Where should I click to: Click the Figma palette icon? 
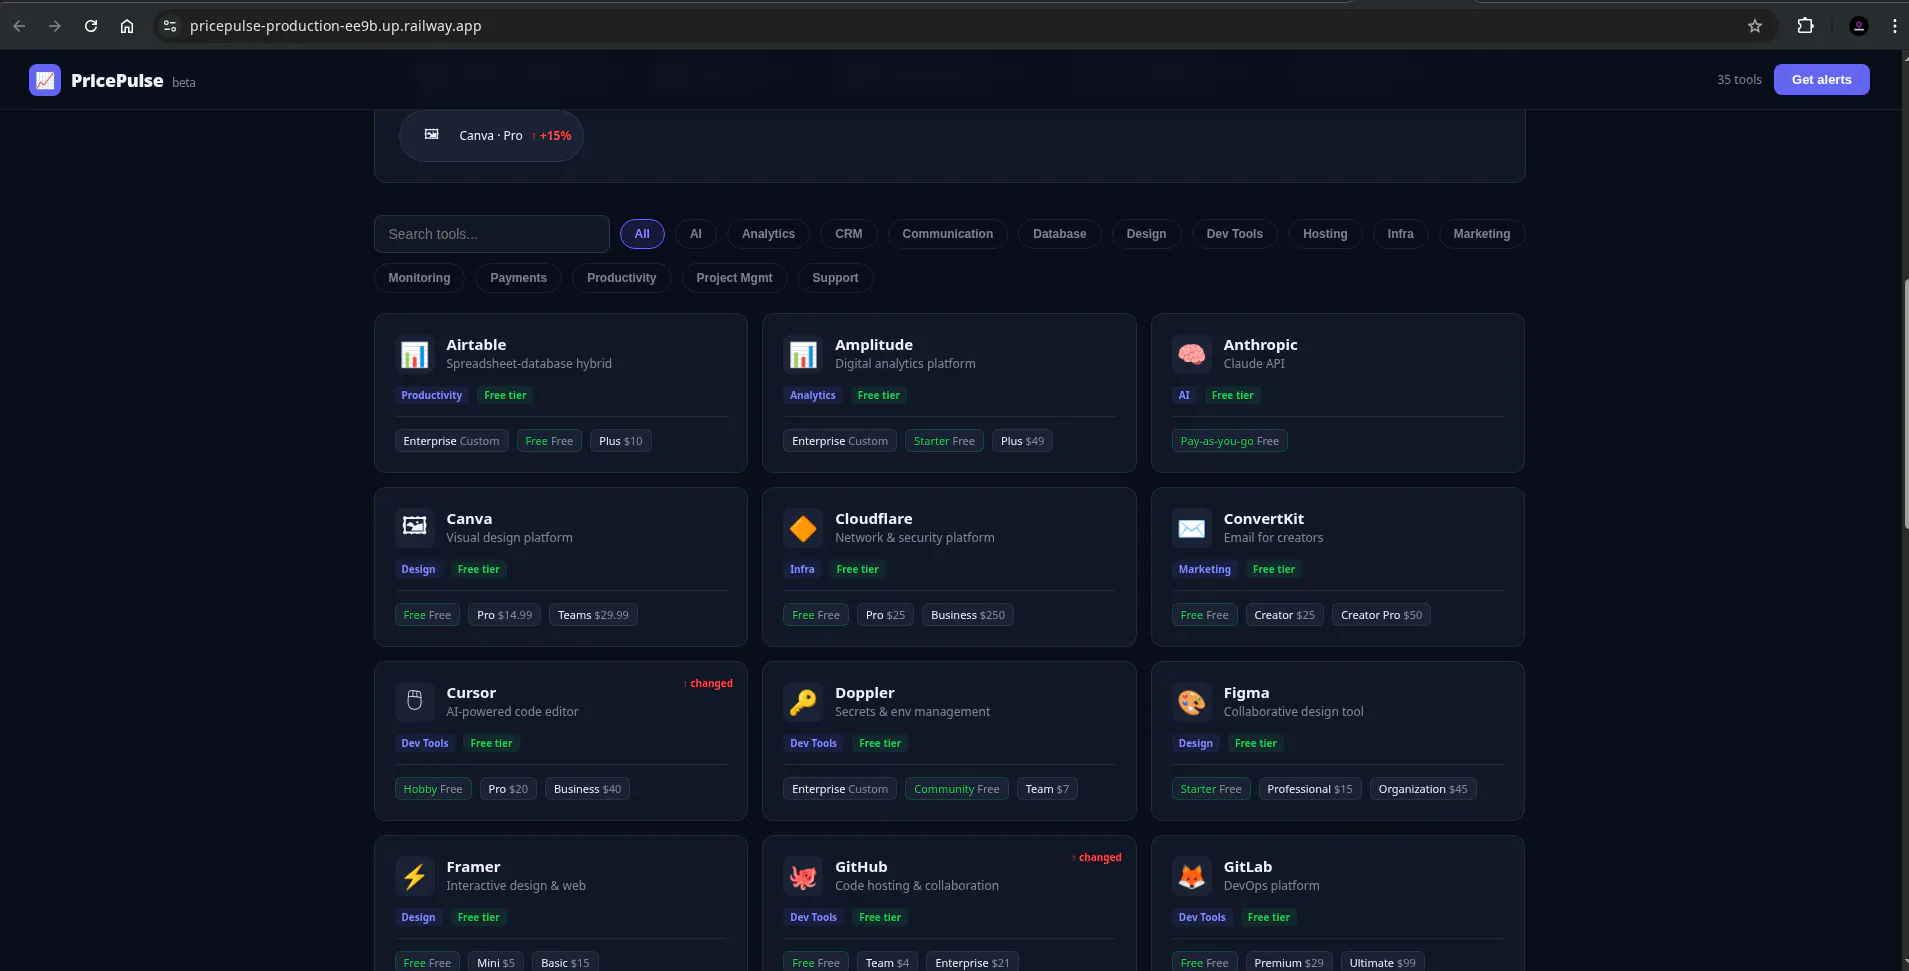coord(1191,702)
